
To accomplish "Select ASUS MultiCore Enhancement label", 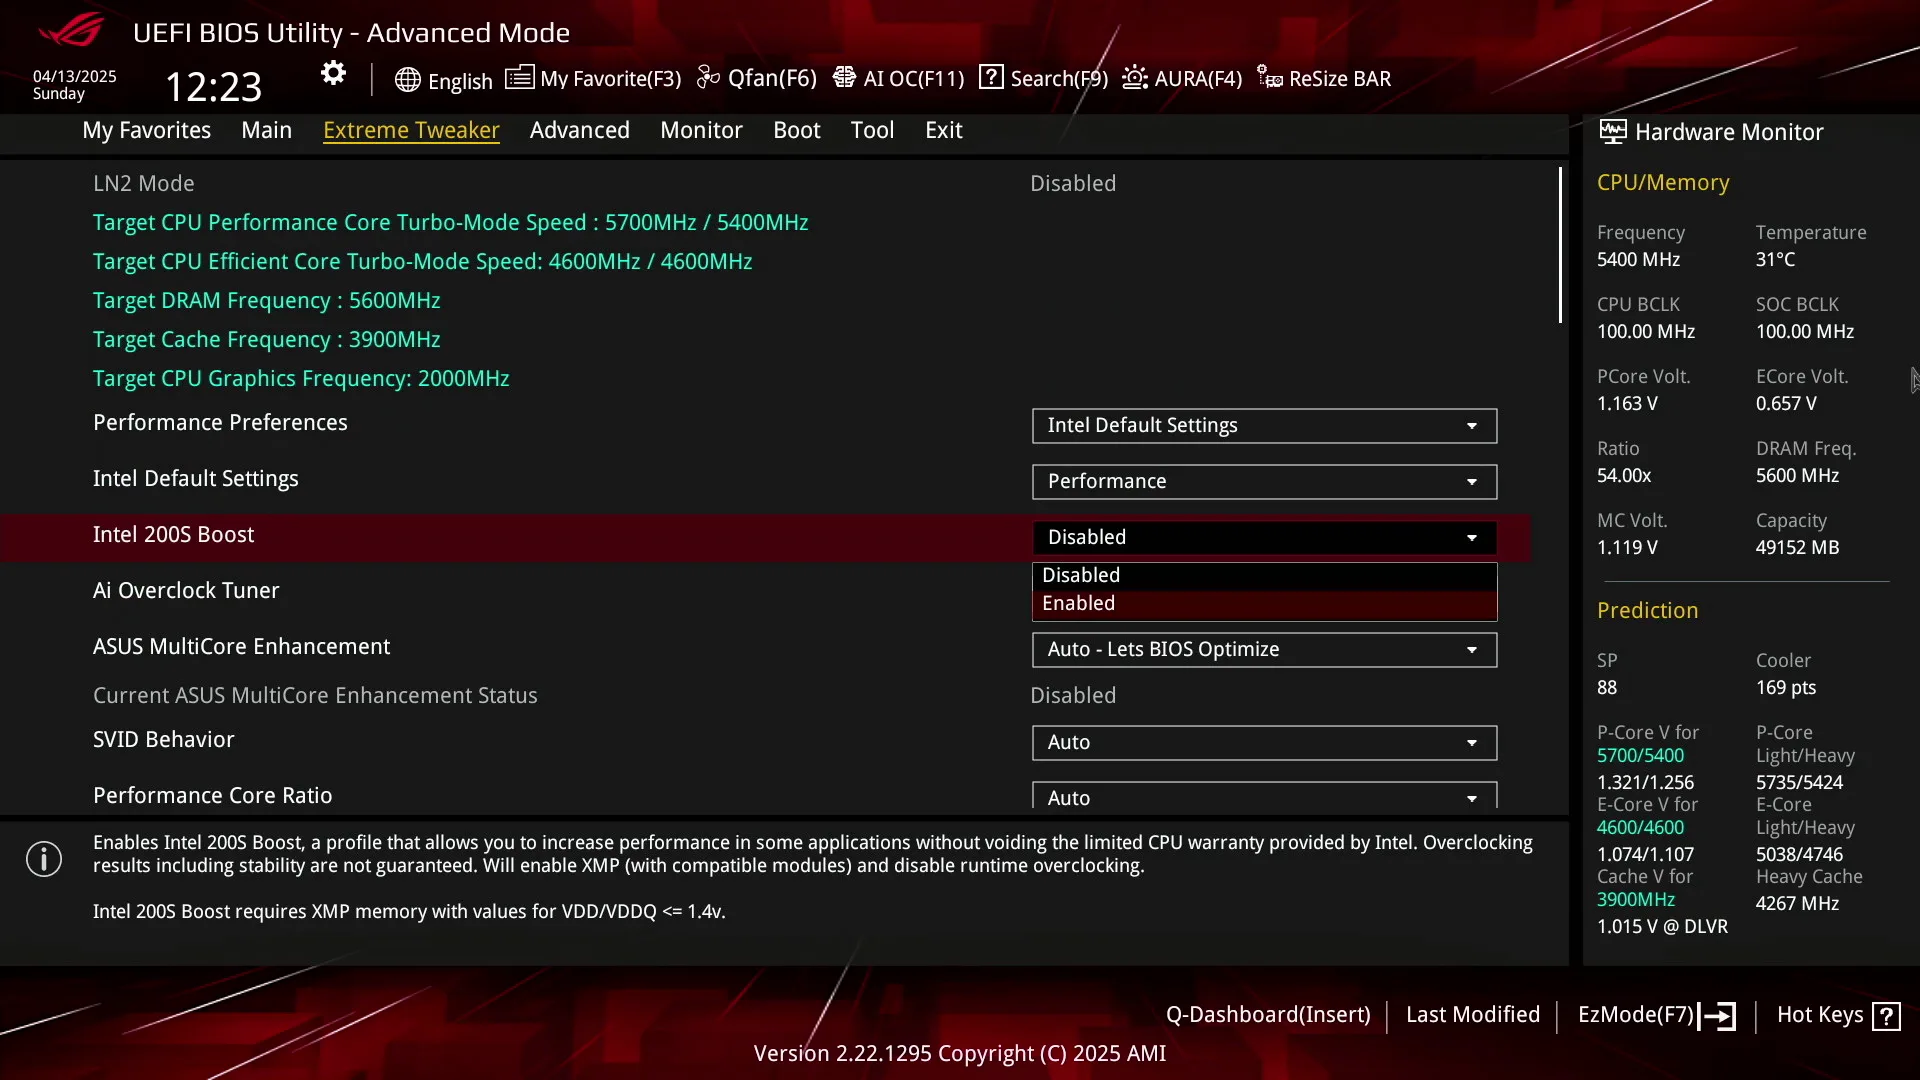I will tap(241, 647).
